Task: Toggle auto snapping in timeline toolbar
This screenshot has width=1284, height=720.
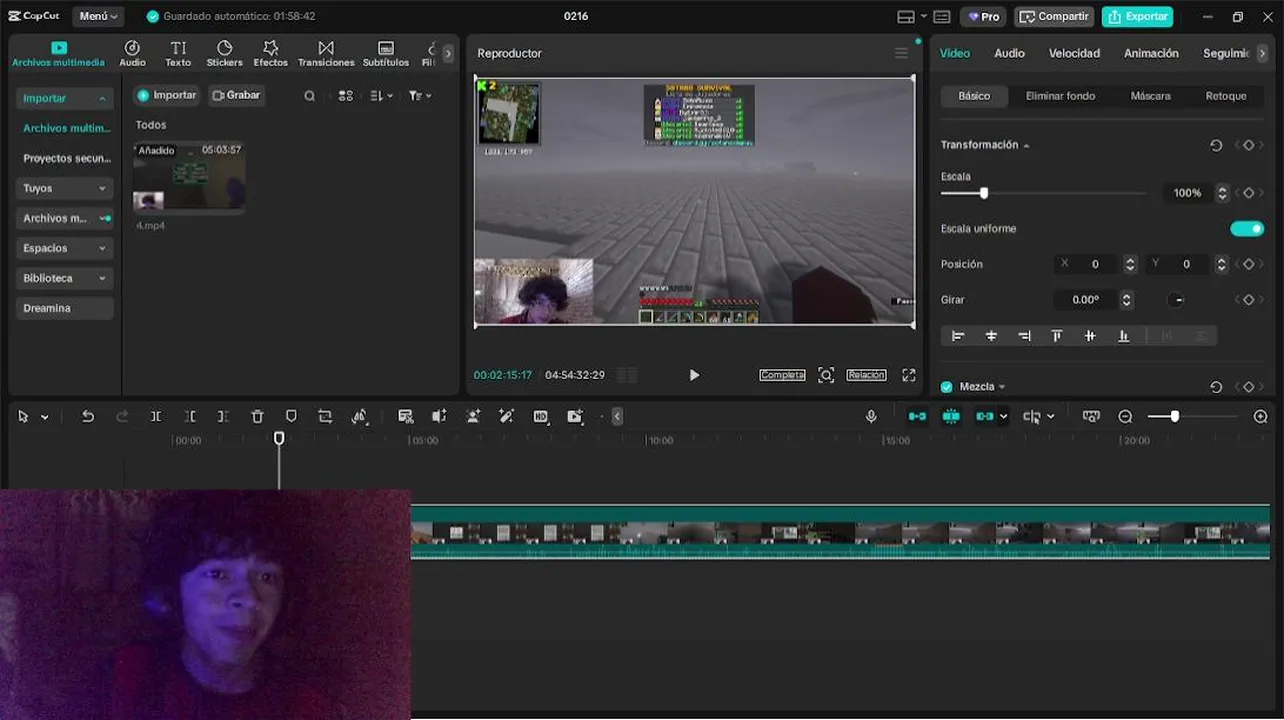Action: pos(951,417)
